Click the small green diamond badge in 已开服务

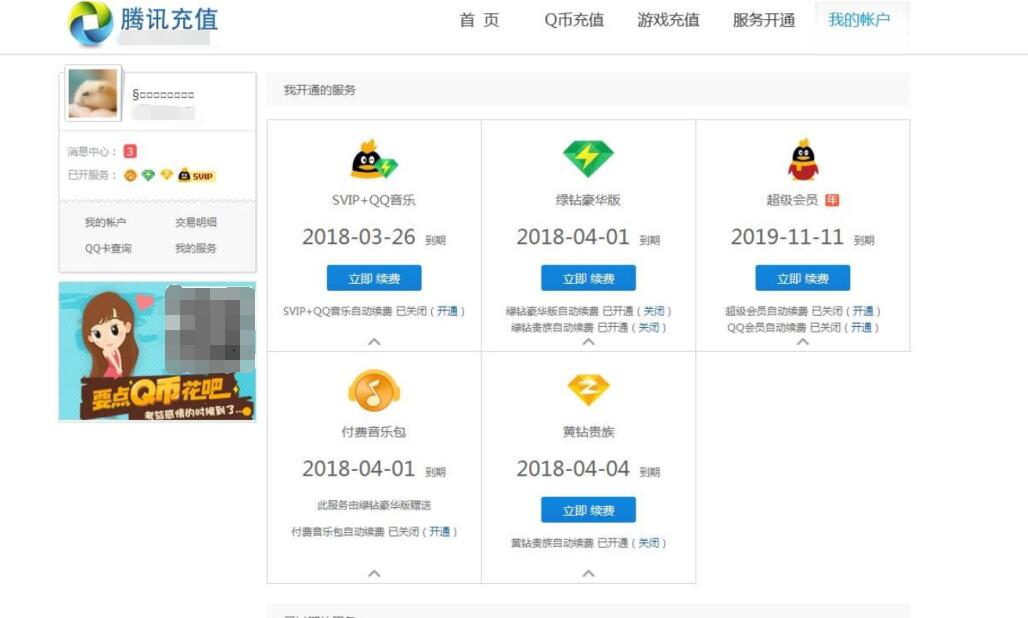(148, 175)
